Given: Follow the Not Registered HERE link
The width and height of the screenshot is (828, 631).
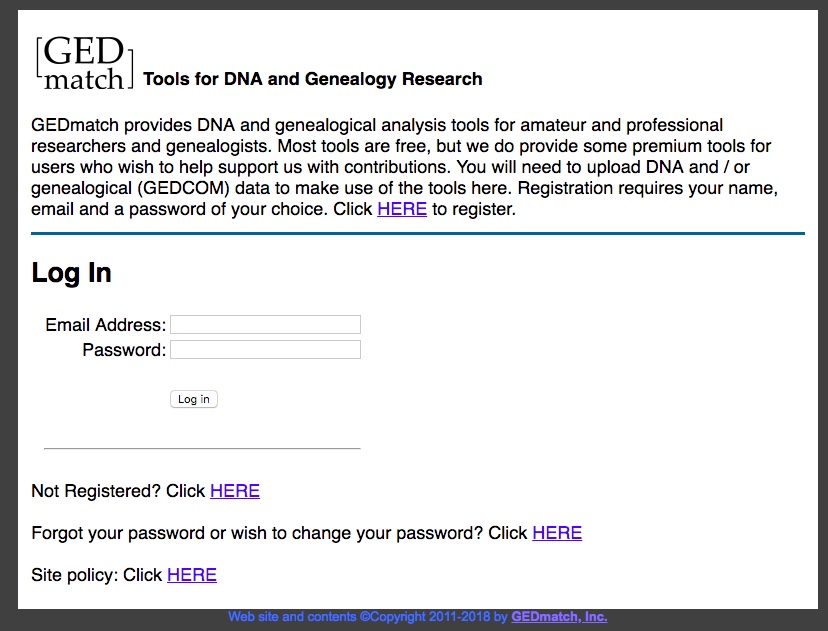Looking at the screenshot, I should pos(235,491).
